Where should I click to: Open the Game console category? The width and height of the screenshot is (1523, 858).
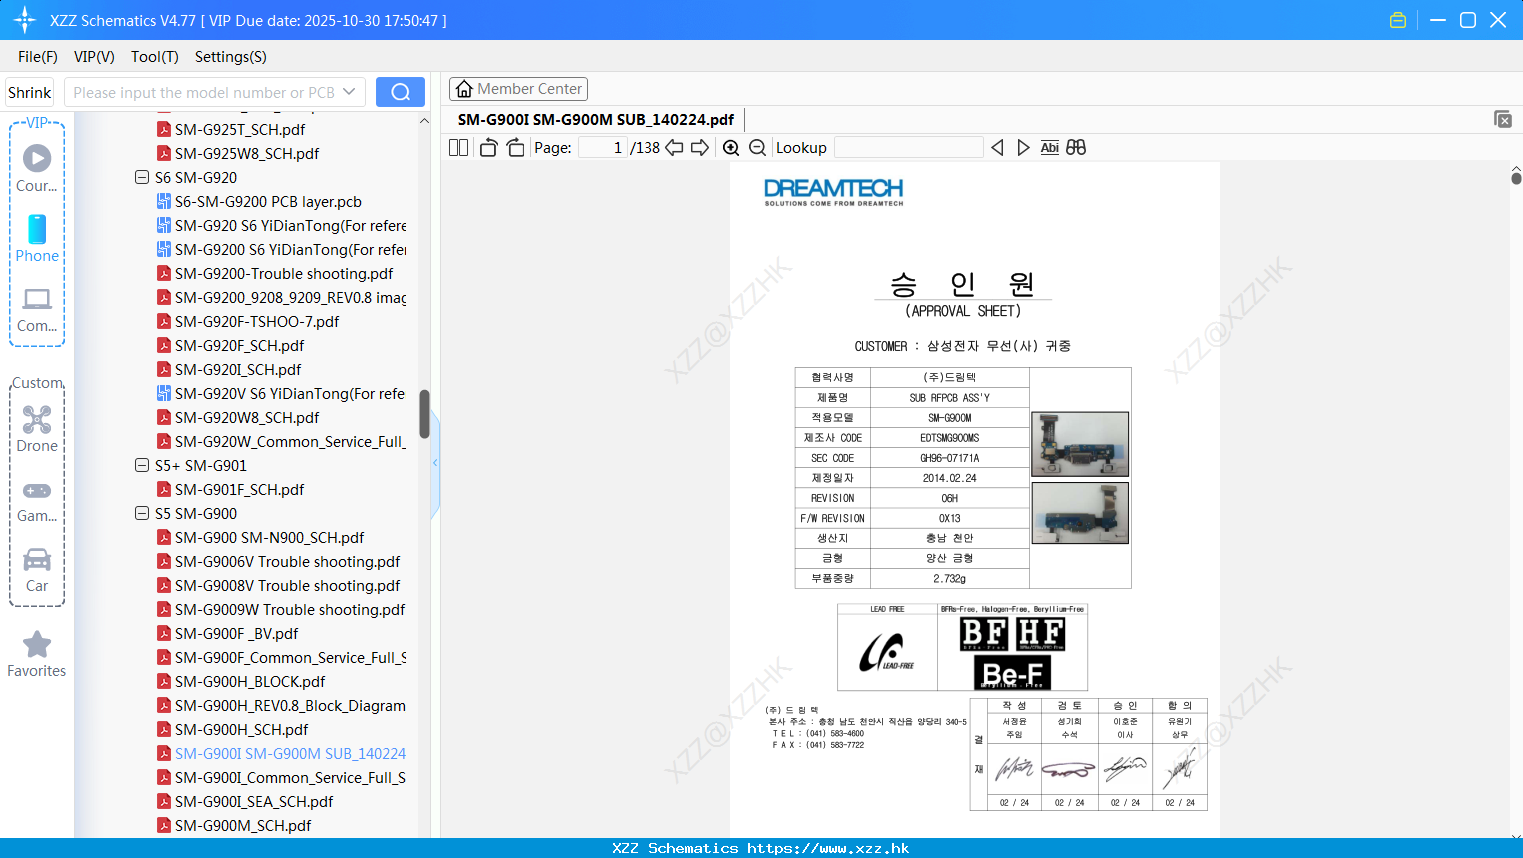(x=37, y=501)
